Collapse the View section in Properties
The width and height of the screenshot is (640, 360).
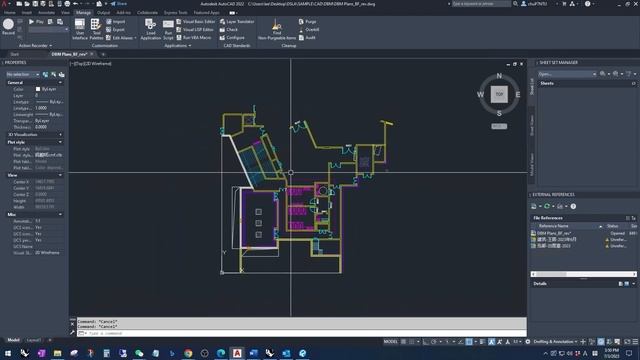tap(60, 175)
